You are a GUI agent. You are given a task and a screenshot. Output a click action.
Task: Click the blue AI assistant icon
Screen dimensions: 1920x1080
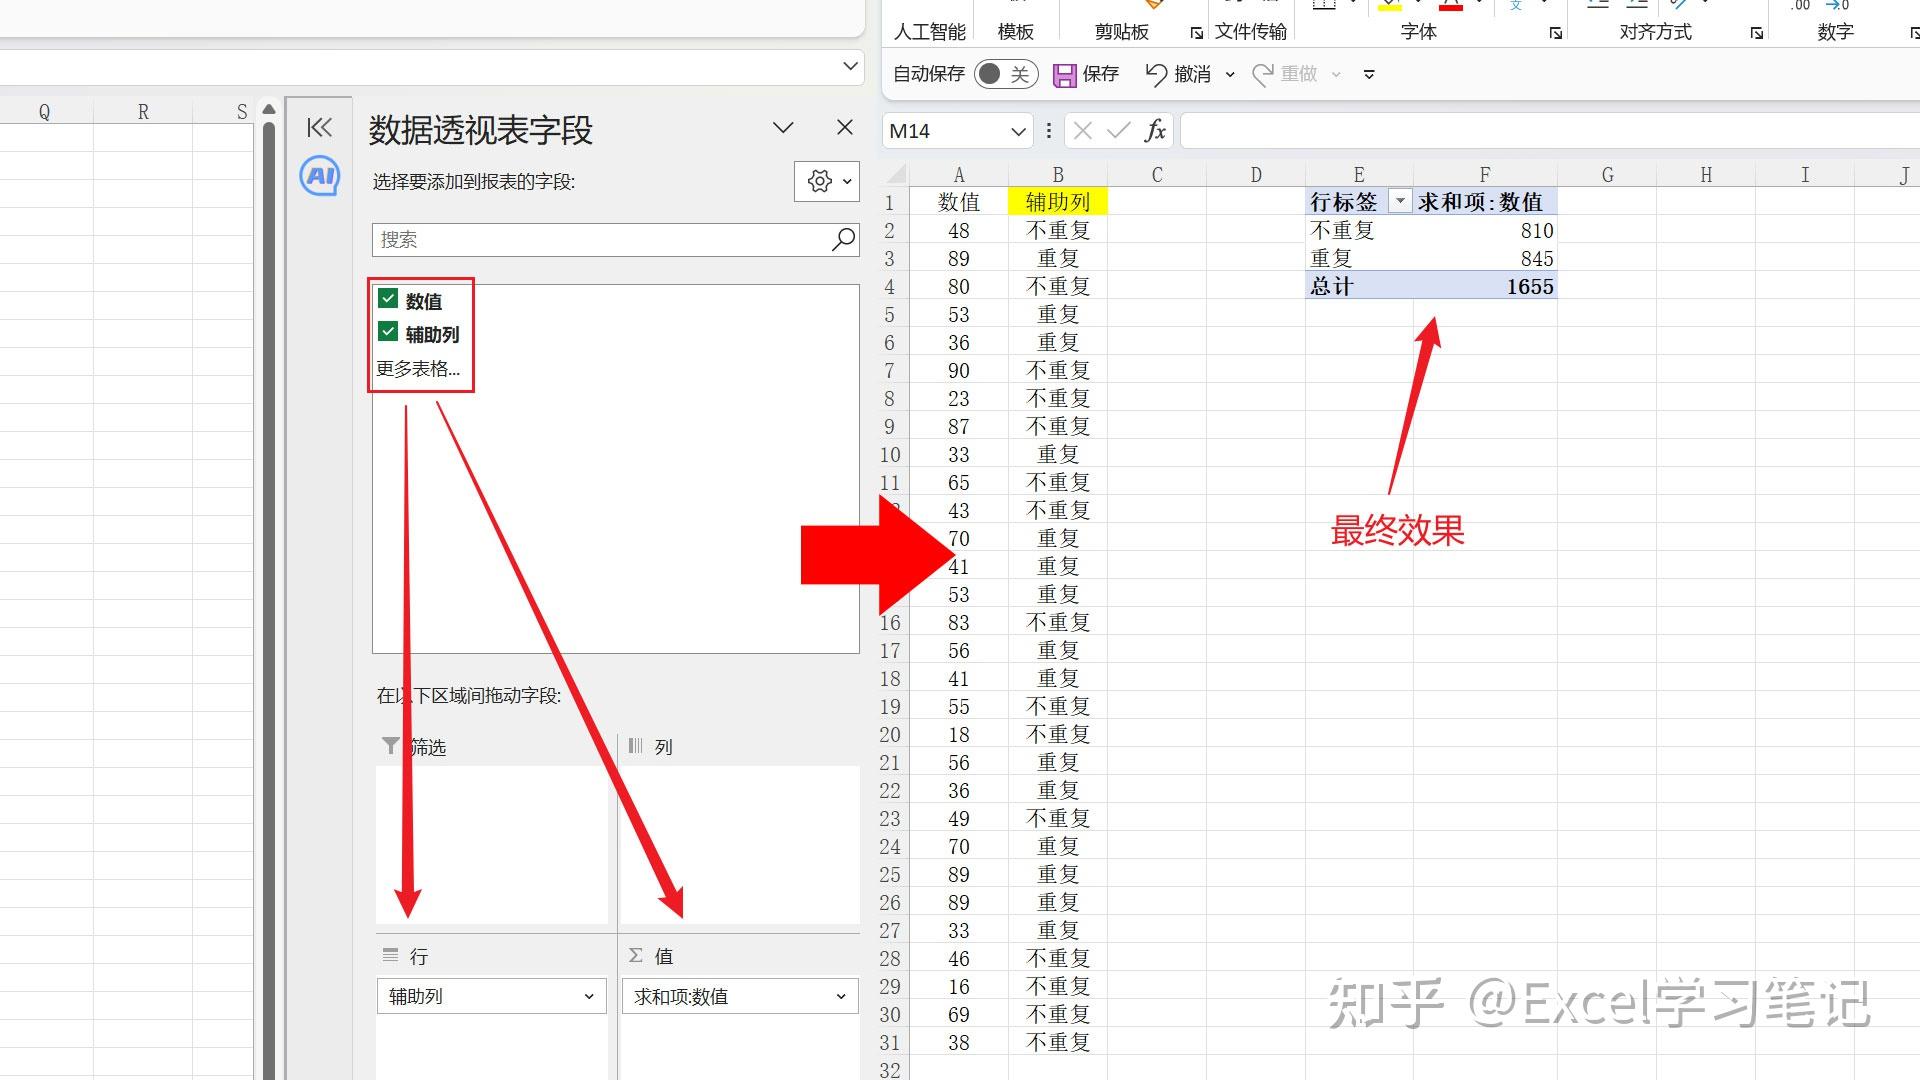click(x=320, y=176)
